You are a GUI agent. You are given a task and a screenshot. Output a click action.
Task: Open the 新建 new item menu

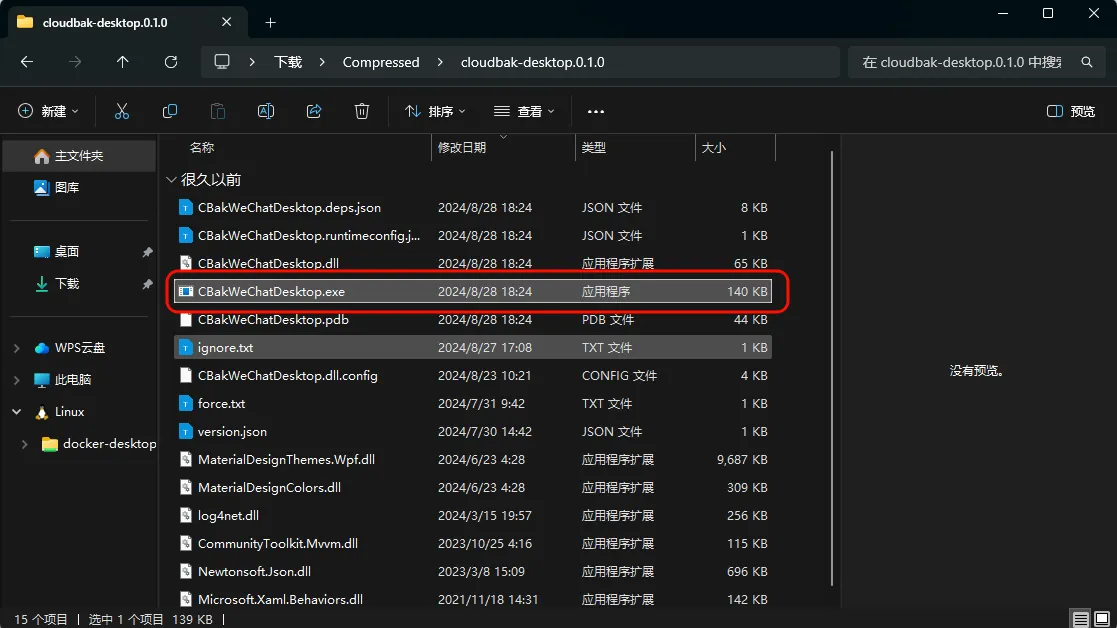(x=49, y=111)
